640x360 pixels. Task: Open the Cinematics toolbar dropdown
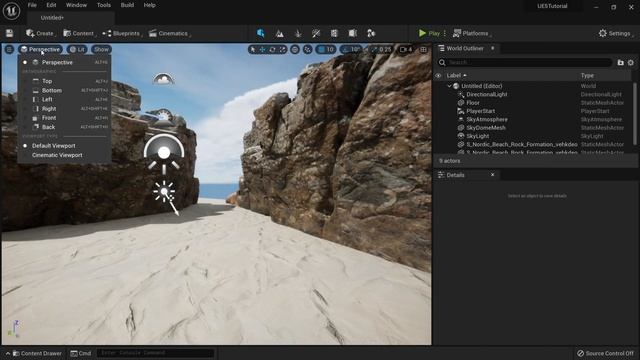(169, 33)
